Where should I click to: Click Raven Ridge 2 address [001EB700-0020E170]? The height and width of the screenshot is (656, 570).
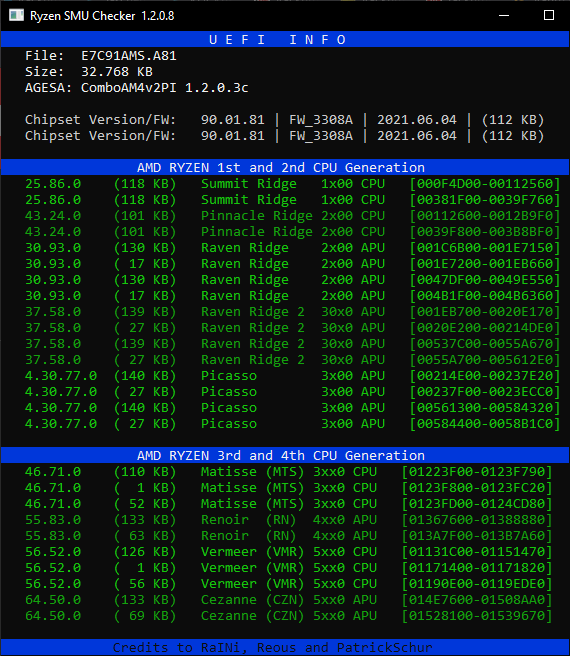click(x=485, y=312)
